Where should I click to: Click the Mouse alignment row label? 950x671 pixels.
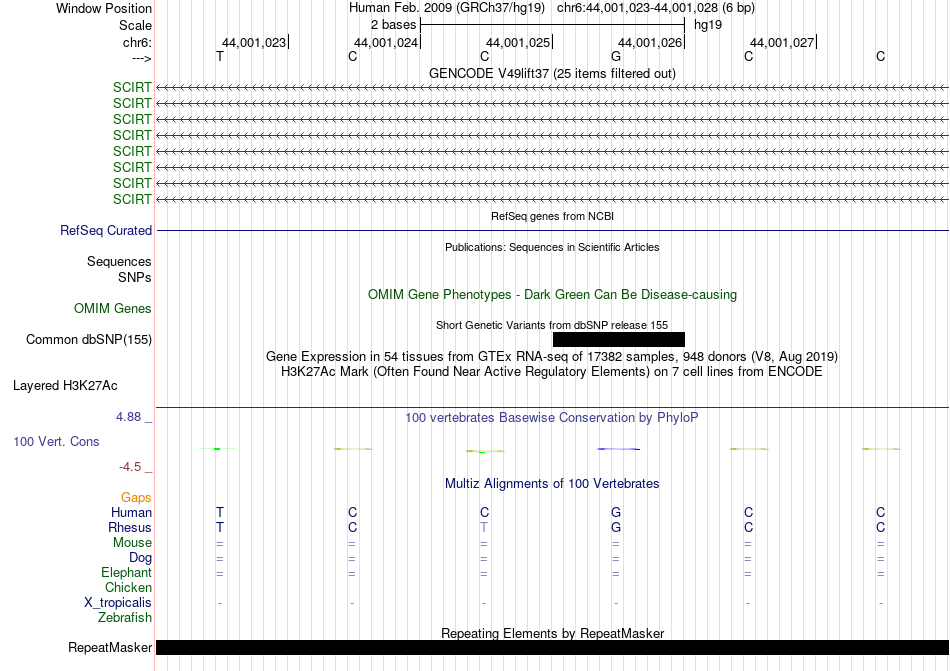coord(132,543)
